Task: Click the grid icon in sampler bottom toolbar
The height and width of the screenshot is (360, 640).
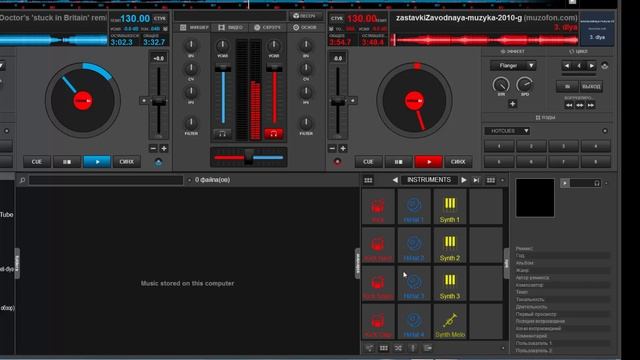Action: click(384, 348)
